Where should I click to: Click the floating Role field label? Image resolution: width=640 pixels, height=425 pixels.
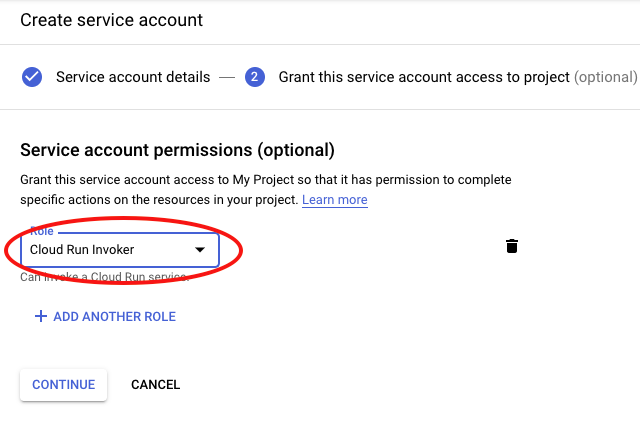pos(41,231)
